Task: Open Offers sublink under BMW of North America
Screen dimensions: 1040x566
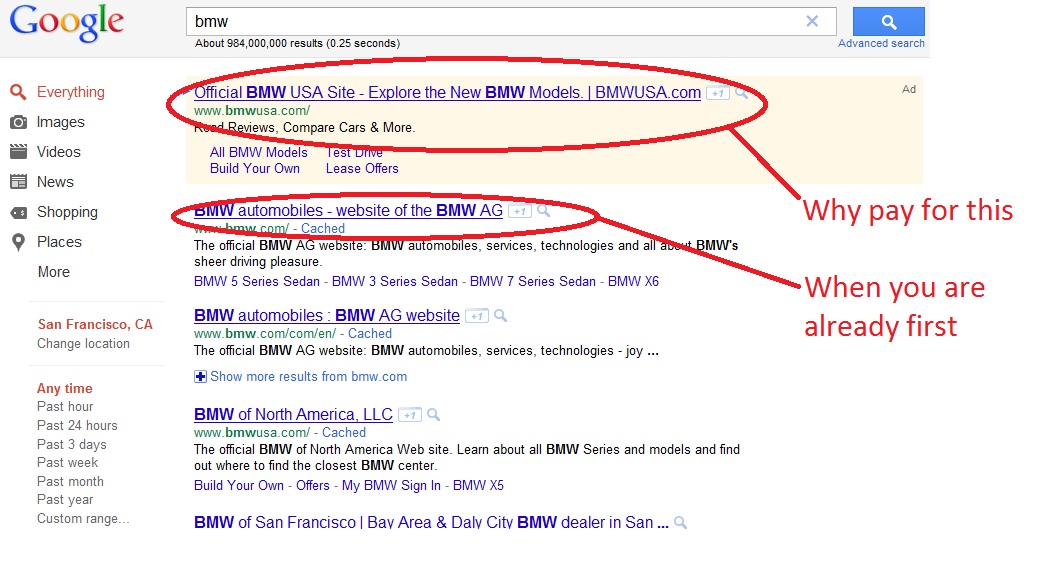Action: click(x=312, y=485)
